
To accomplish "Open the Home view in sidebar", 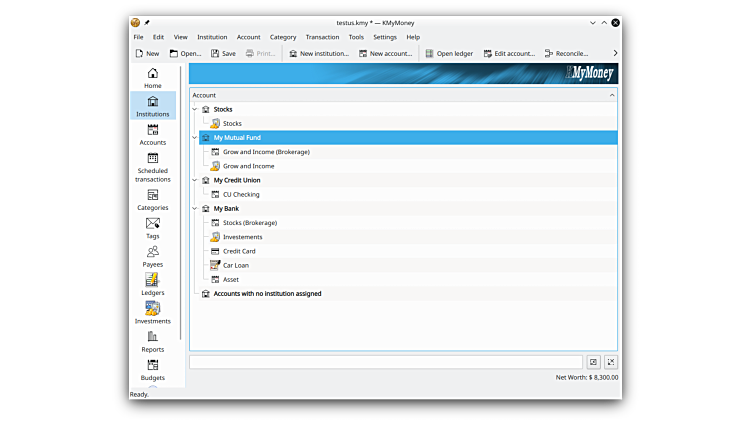I will [x=152, y=78].
